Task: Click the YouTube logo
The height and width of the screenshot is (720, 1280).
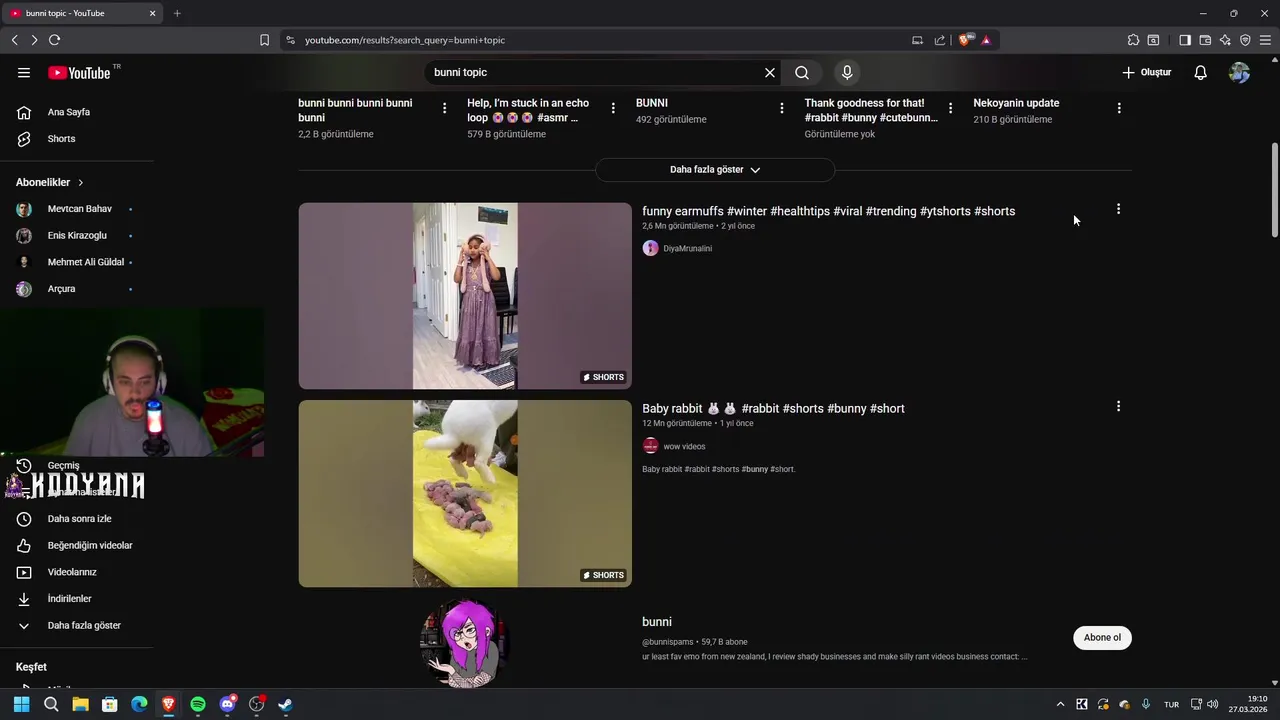Action: 79,72
